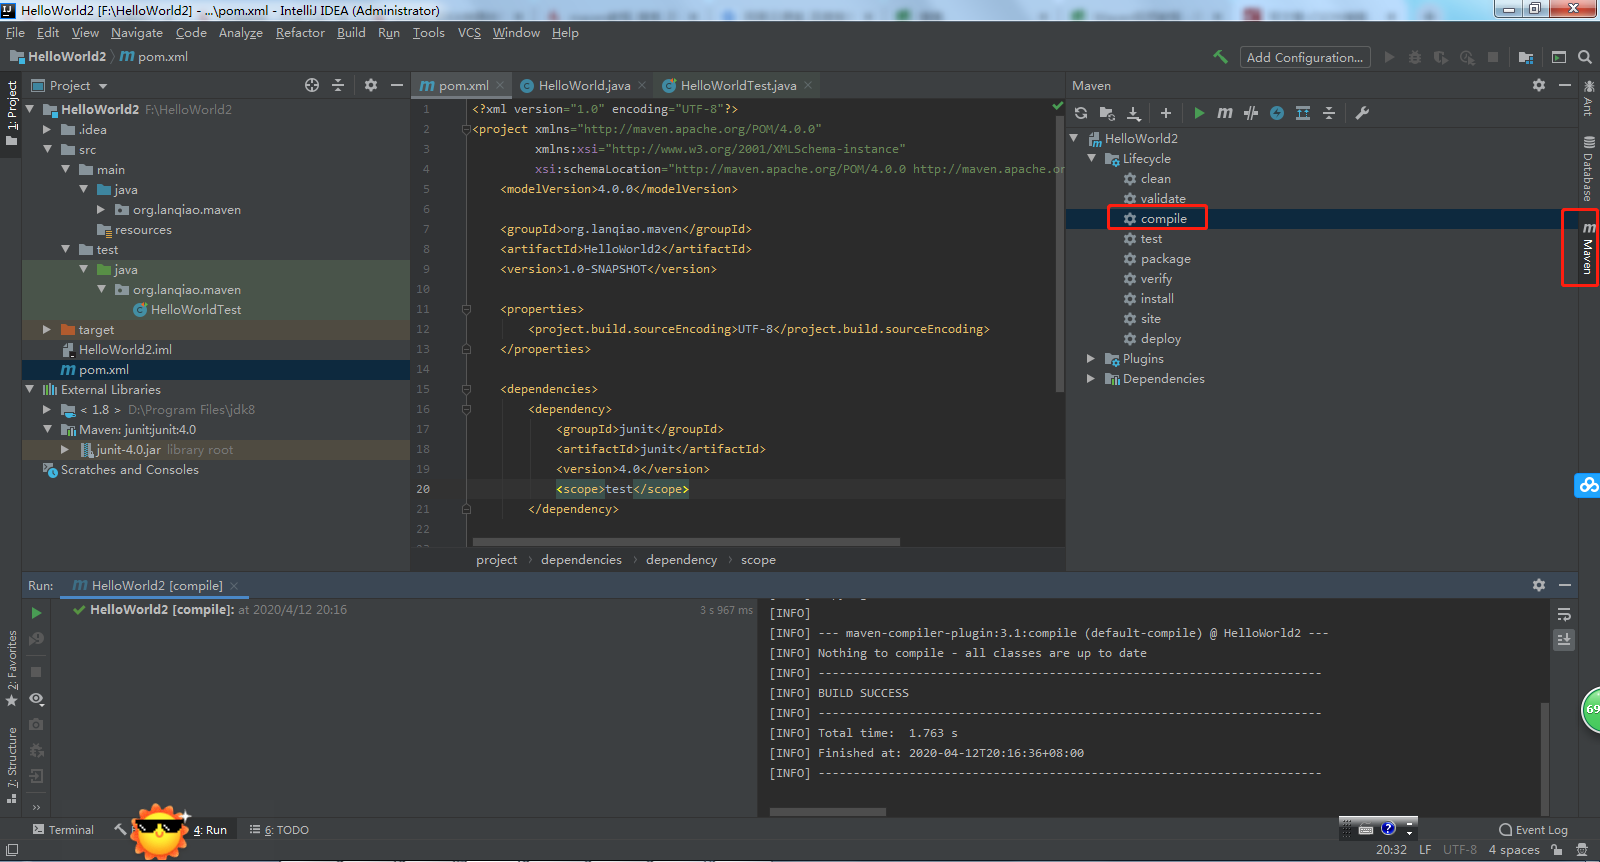
Task: Collapse all in Project panel
Action: coord(338,85)
